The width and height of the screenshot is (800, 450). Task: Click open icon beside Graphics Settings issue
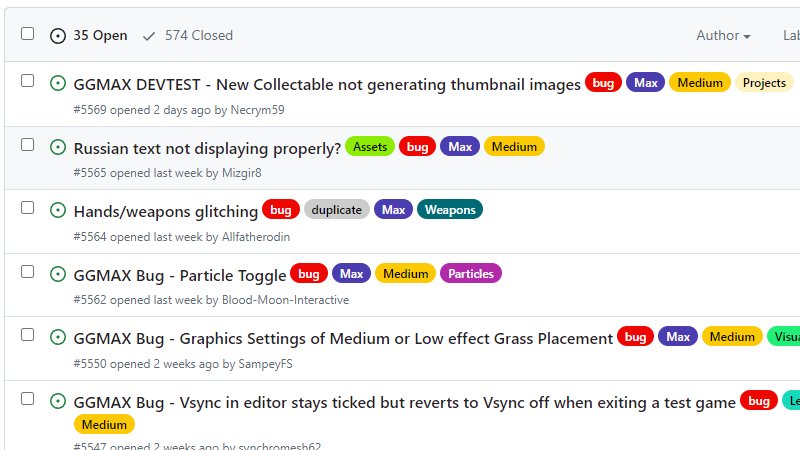58,338
